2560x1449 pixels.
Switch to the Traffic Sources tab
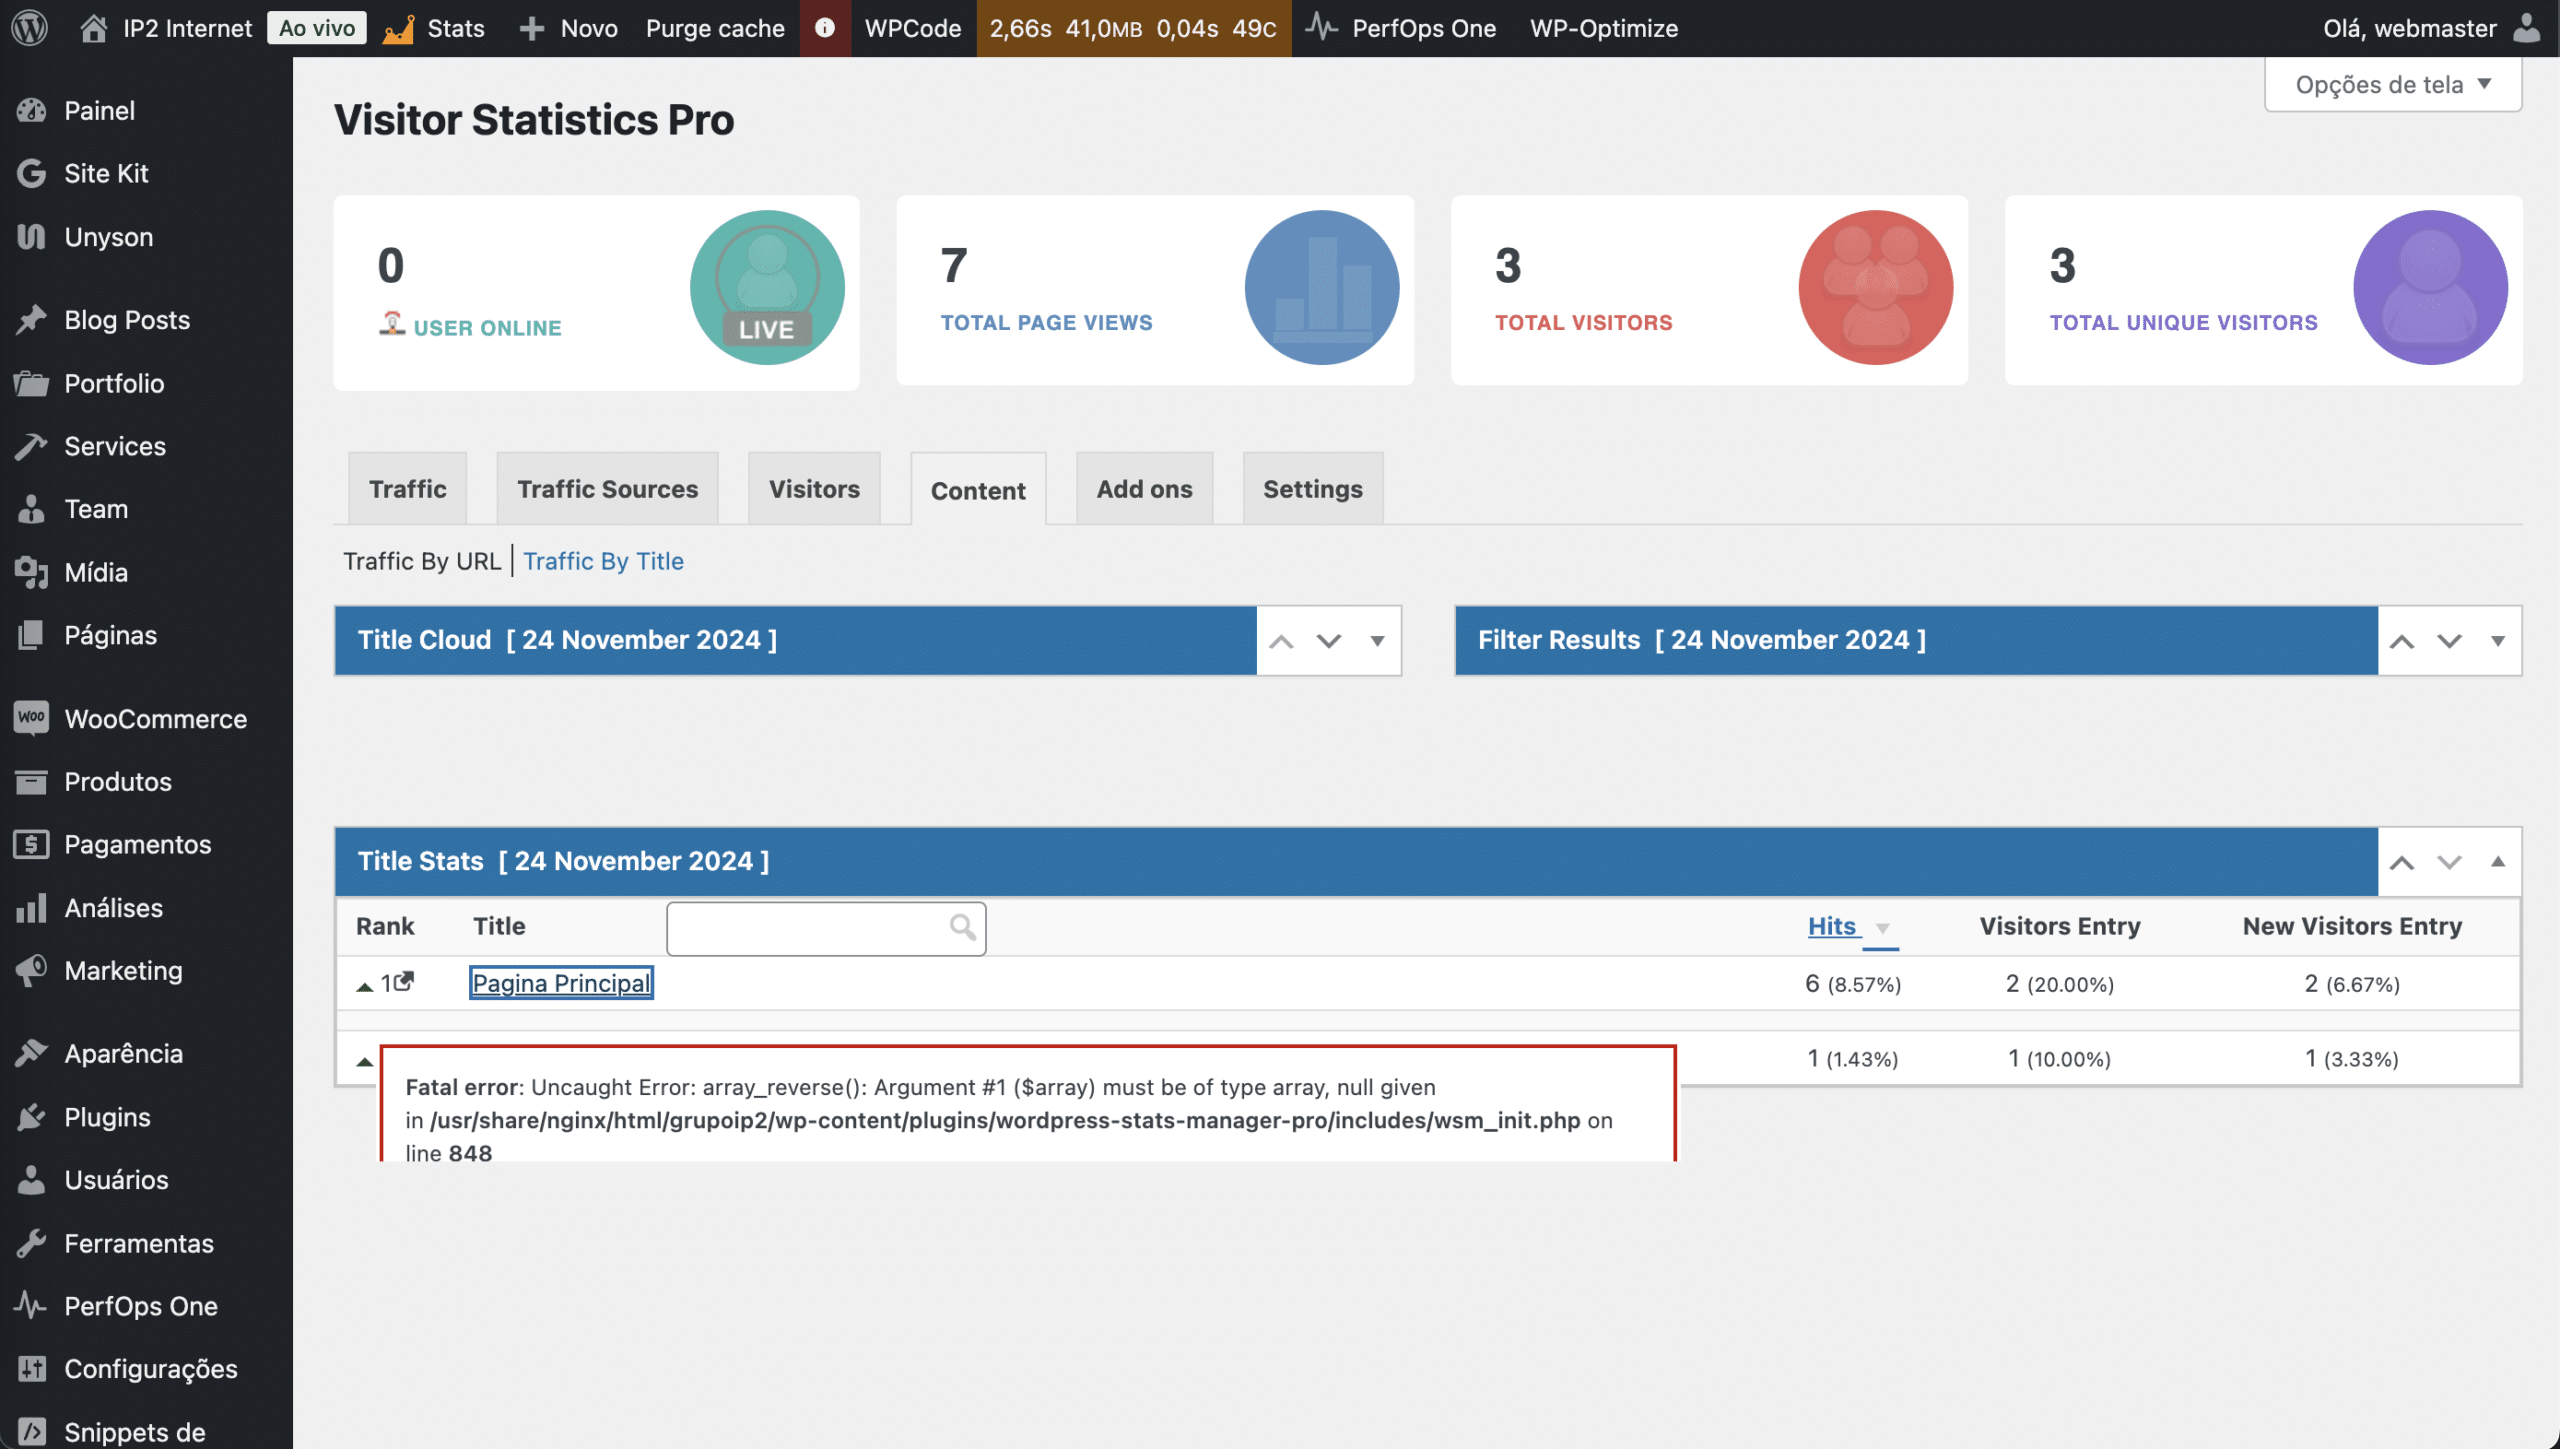(x=608, y=489)
